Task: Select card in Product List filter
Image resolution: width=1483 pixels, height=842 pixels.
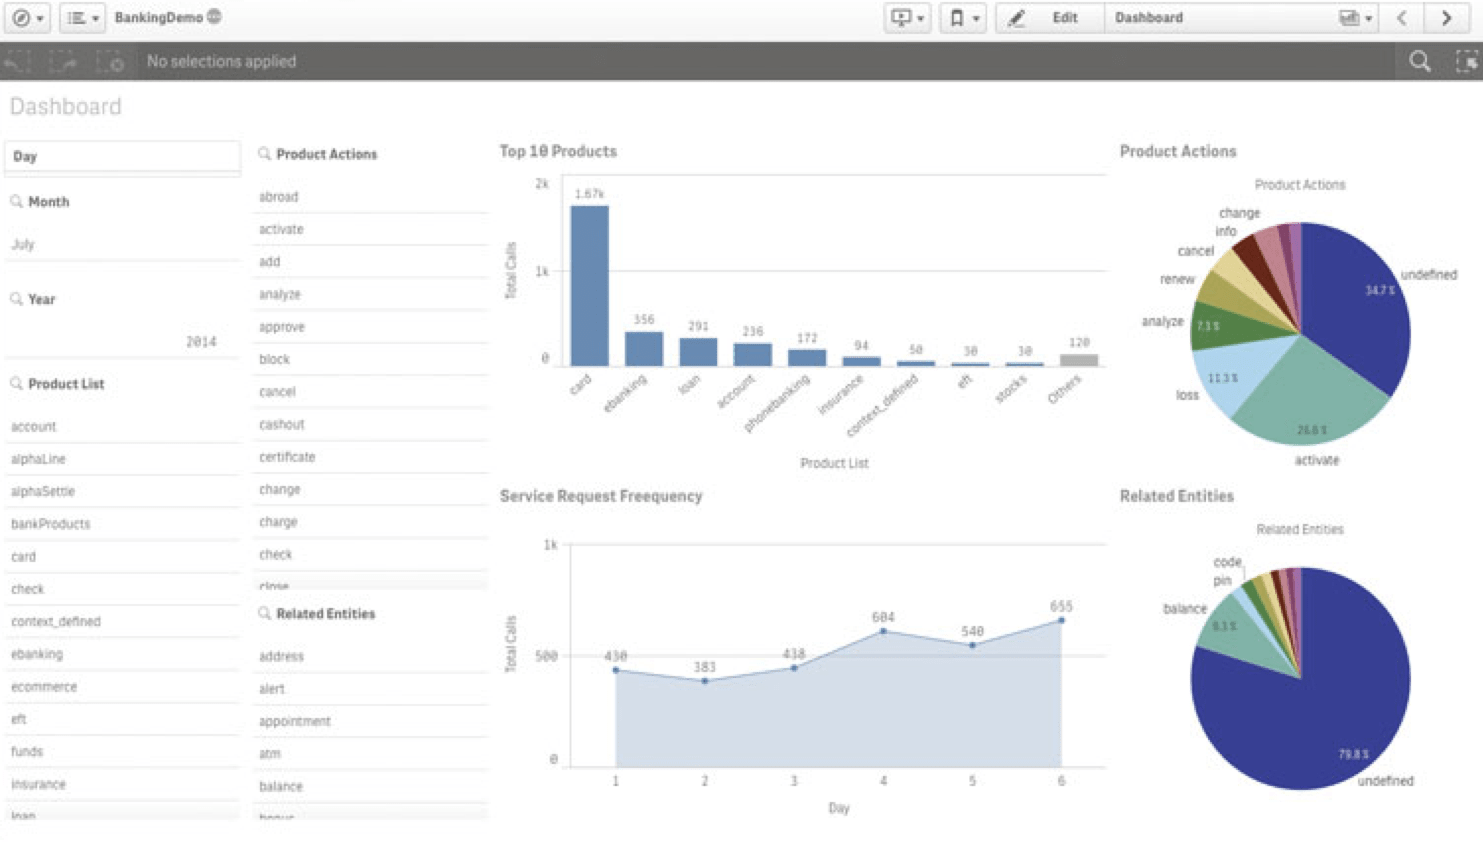Action: click(122, 557)
